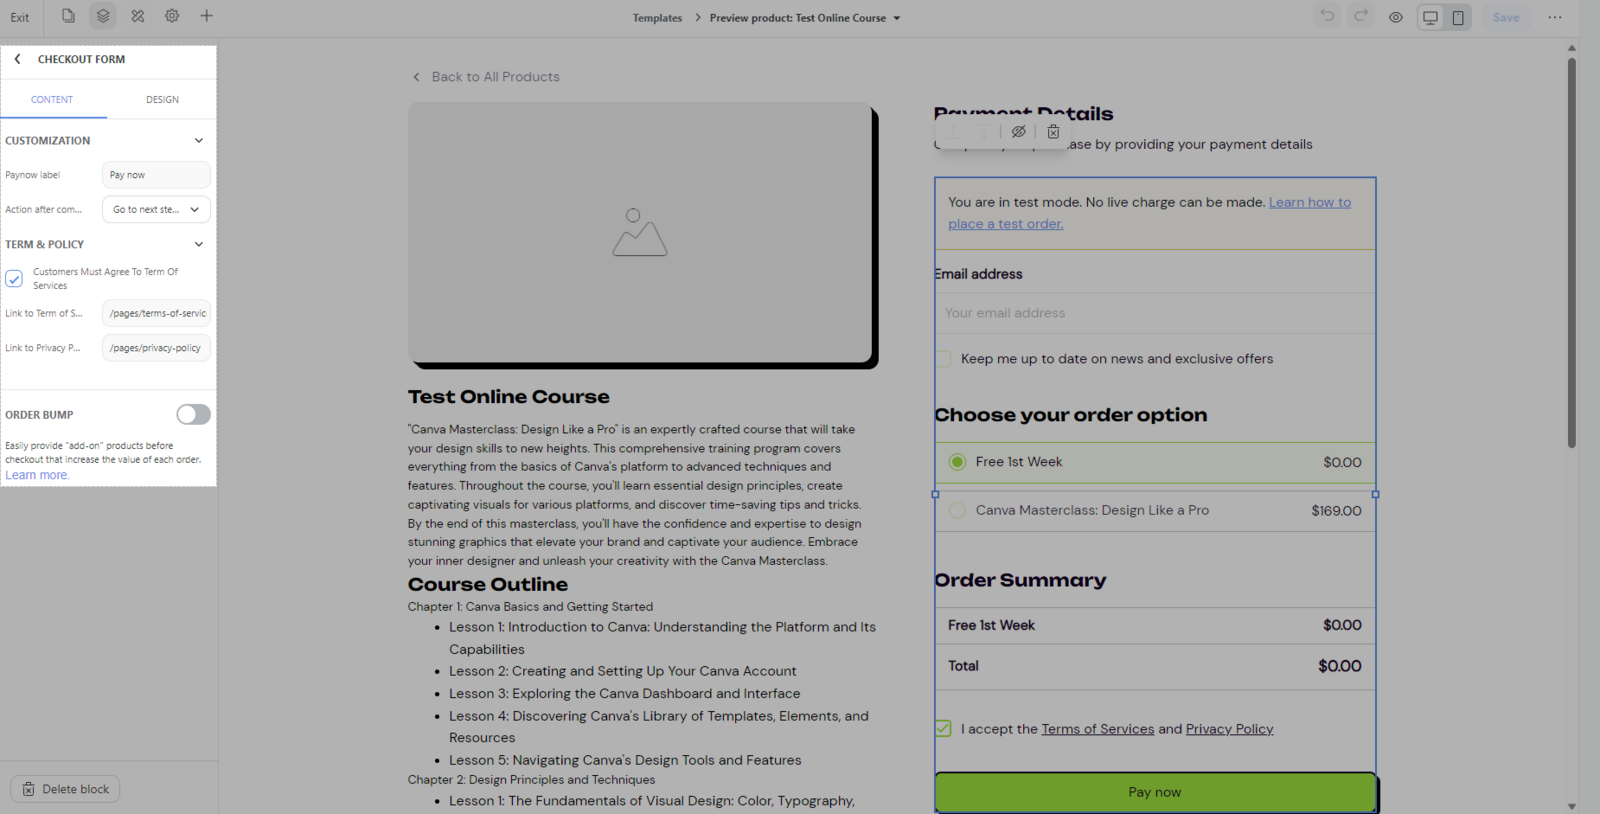Open the Terms of Services link
1600x814 pixels.
pos(1097,729)
